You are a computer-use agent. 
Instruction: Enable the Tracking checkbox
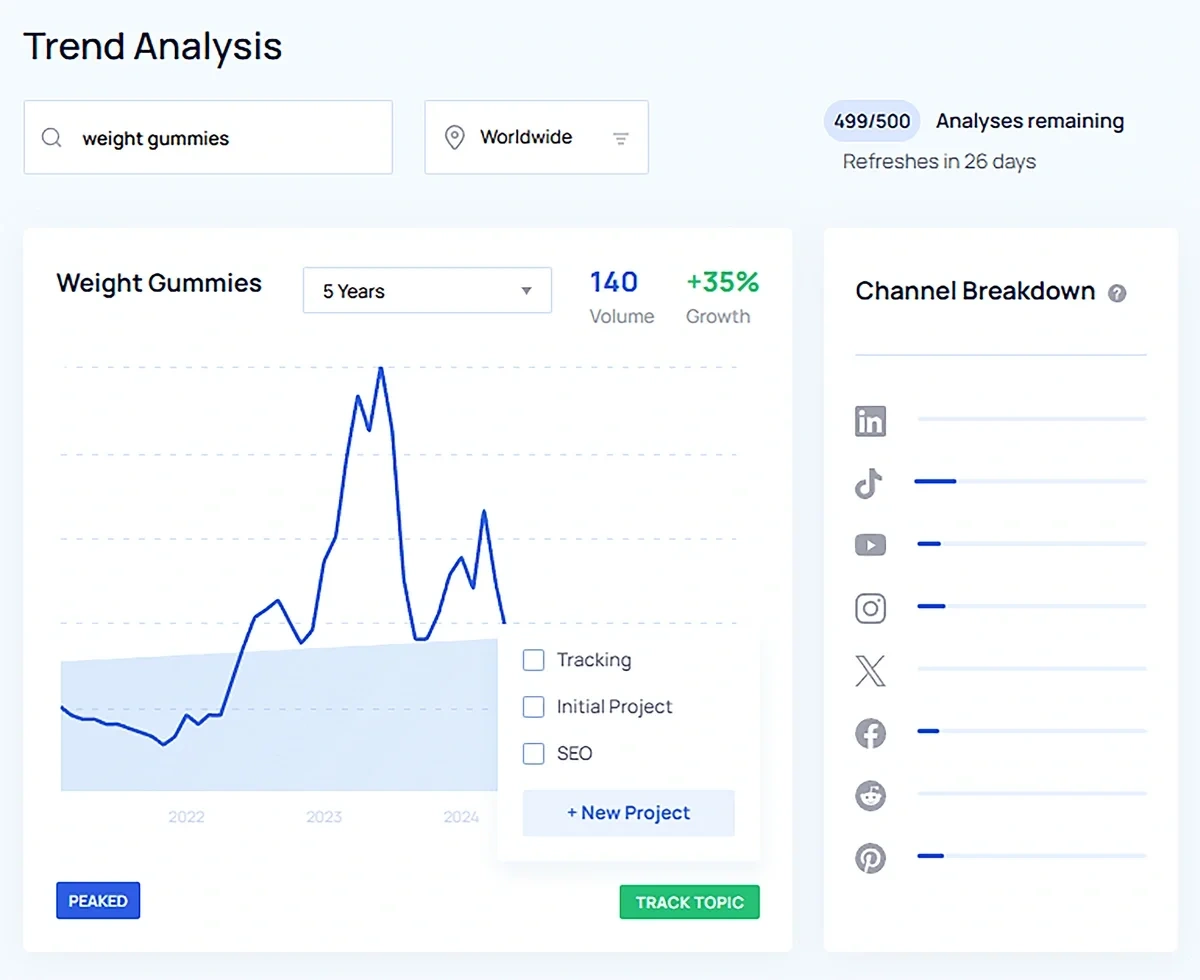[533, 660]
